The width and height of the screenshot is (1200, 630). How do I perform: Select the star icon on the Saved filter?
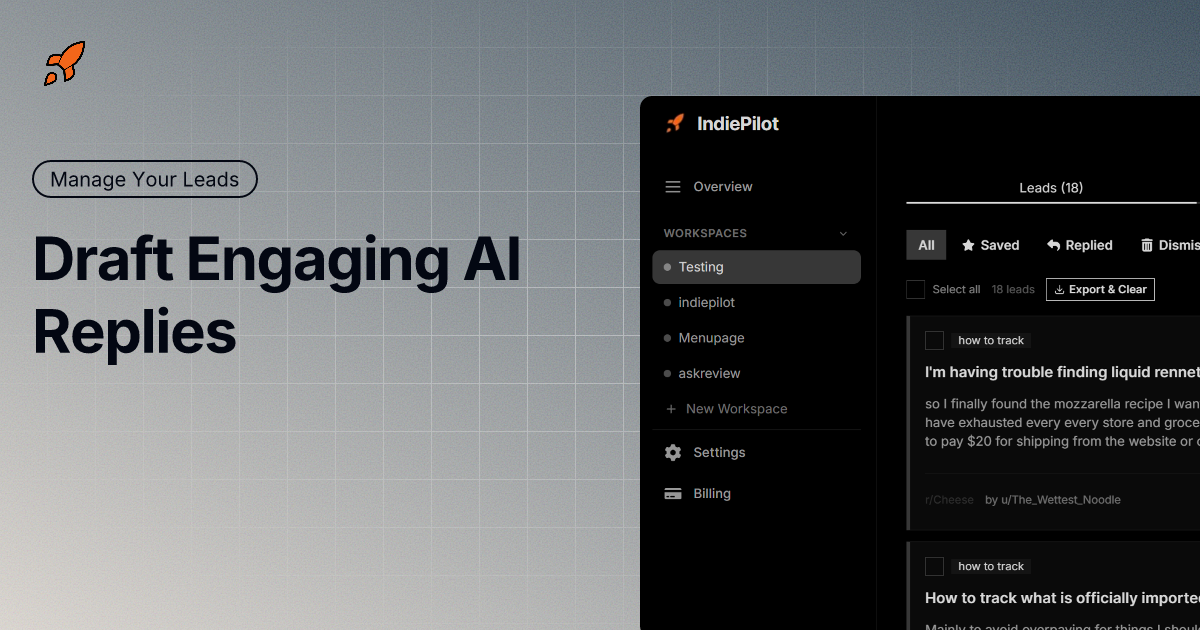coord(968,245)
